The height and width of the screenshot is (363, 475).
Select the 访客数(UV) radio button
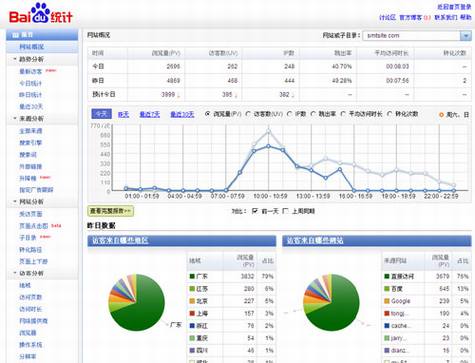click(248, 114)
